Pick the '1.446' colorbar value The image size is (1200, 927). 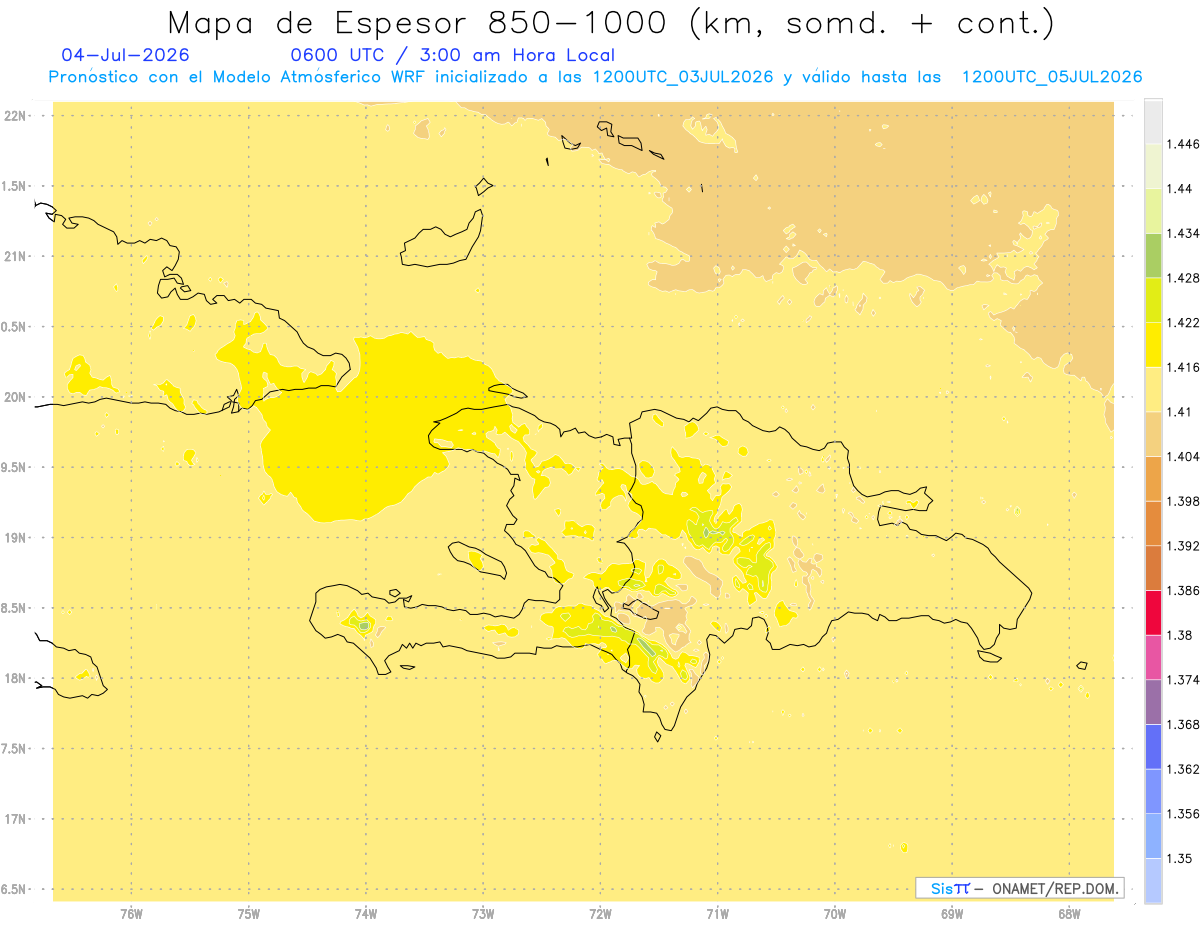click(1183, 144)
